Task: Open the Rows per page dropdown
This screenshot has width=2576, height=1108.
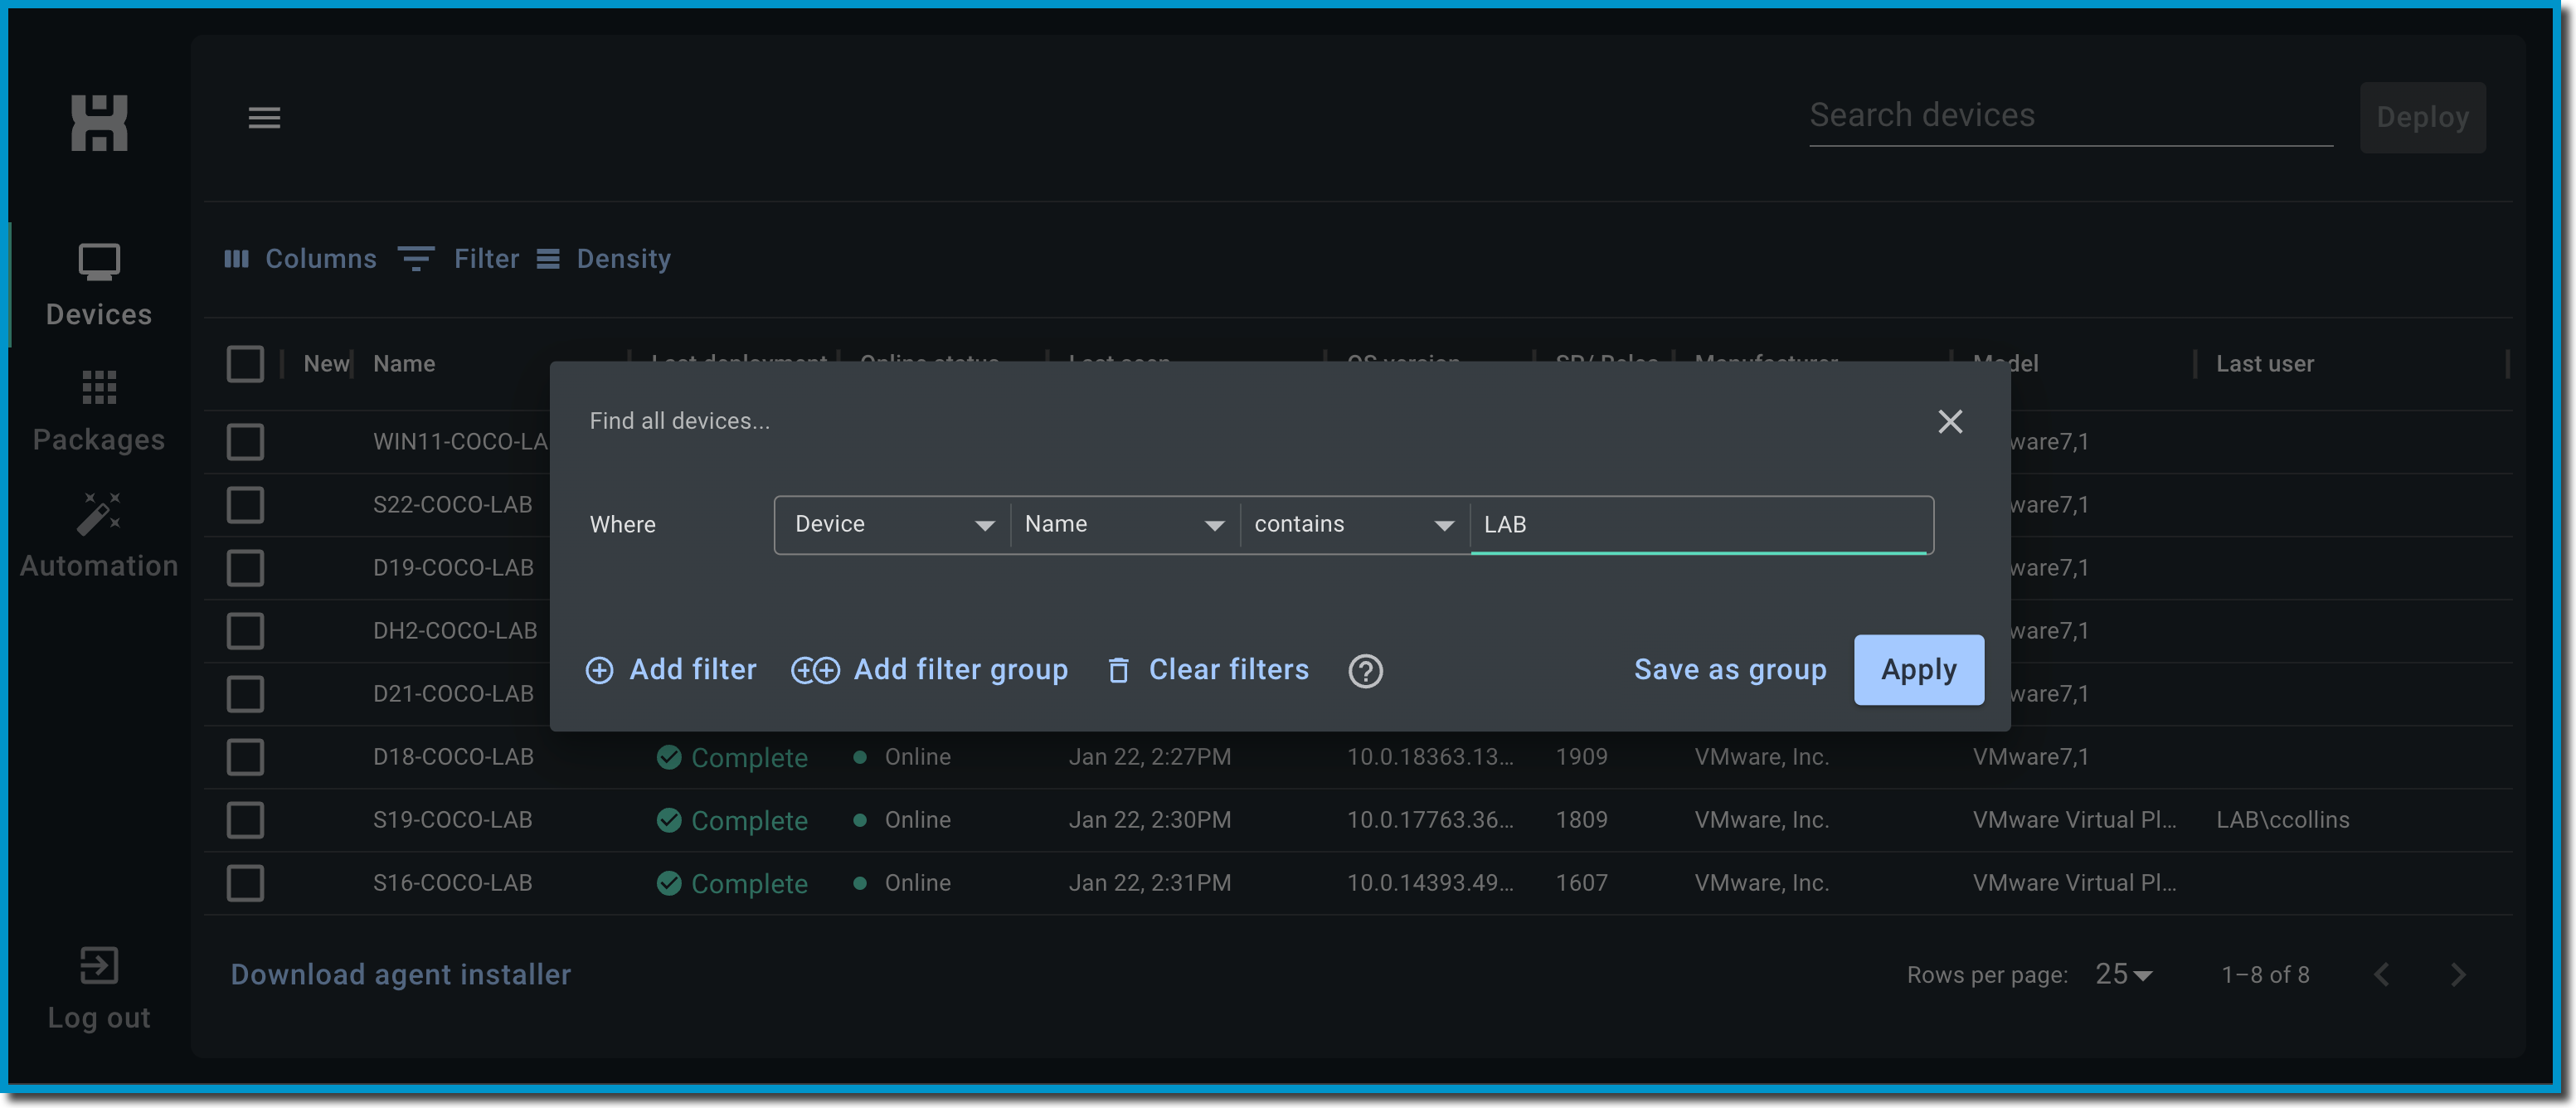Action: coord(2123,974)
